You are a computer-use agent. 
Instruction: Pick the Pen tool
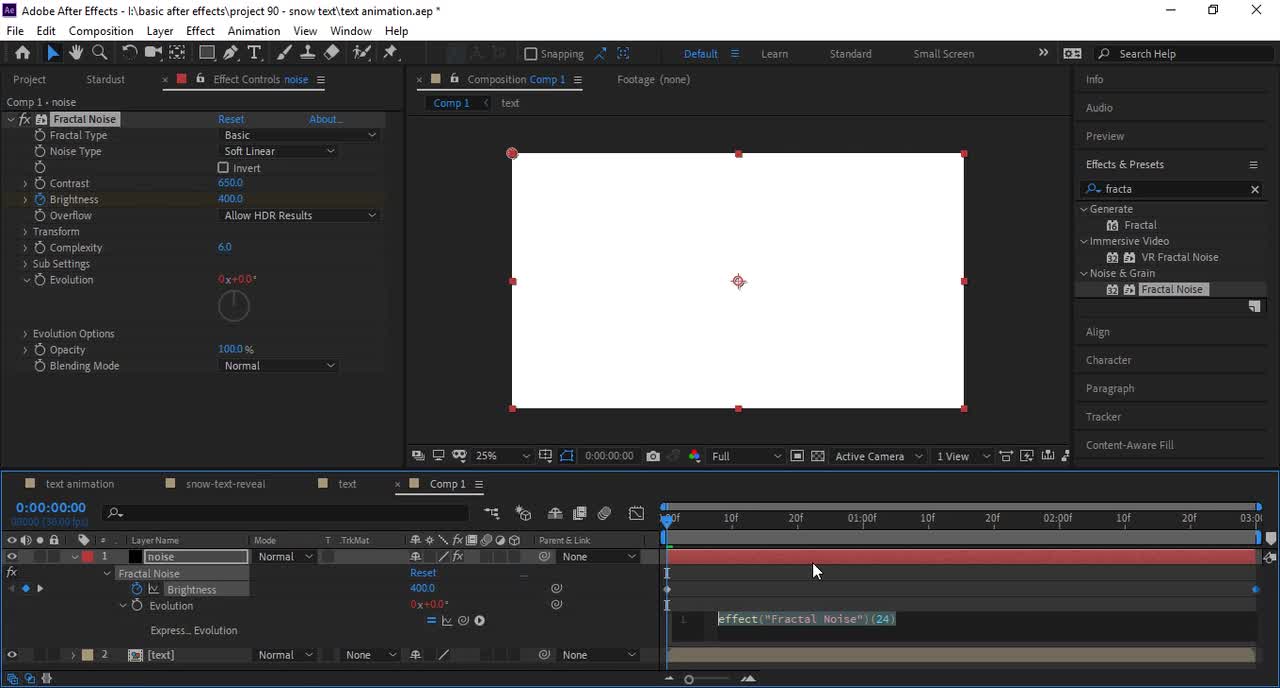point(231,53)
